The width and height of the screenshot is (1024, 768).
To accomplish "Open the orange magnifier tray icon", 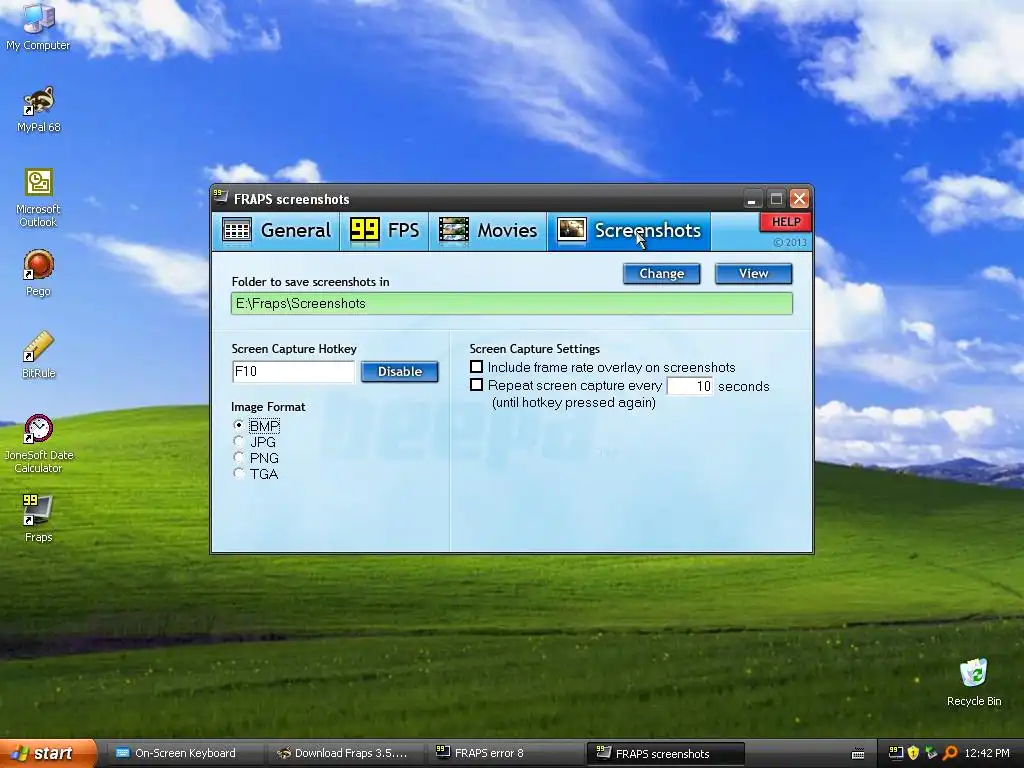I will (950, 753).
